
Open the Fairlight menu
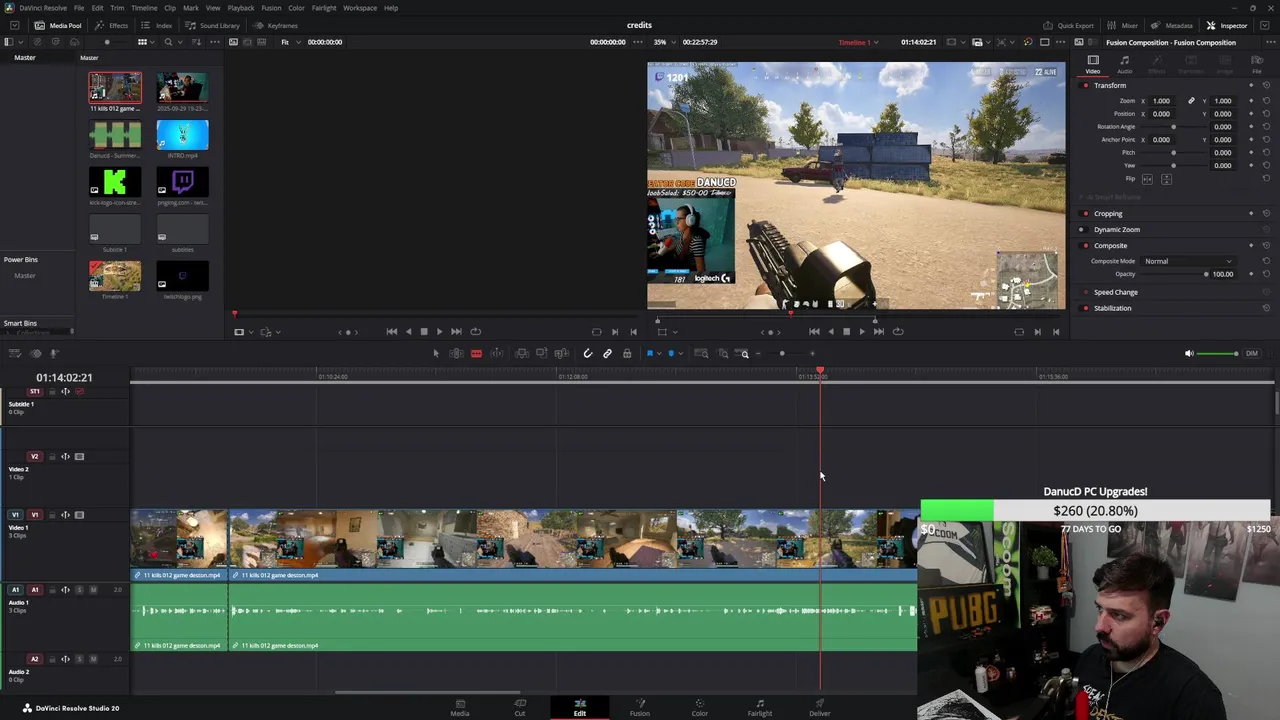pos(324,8)
